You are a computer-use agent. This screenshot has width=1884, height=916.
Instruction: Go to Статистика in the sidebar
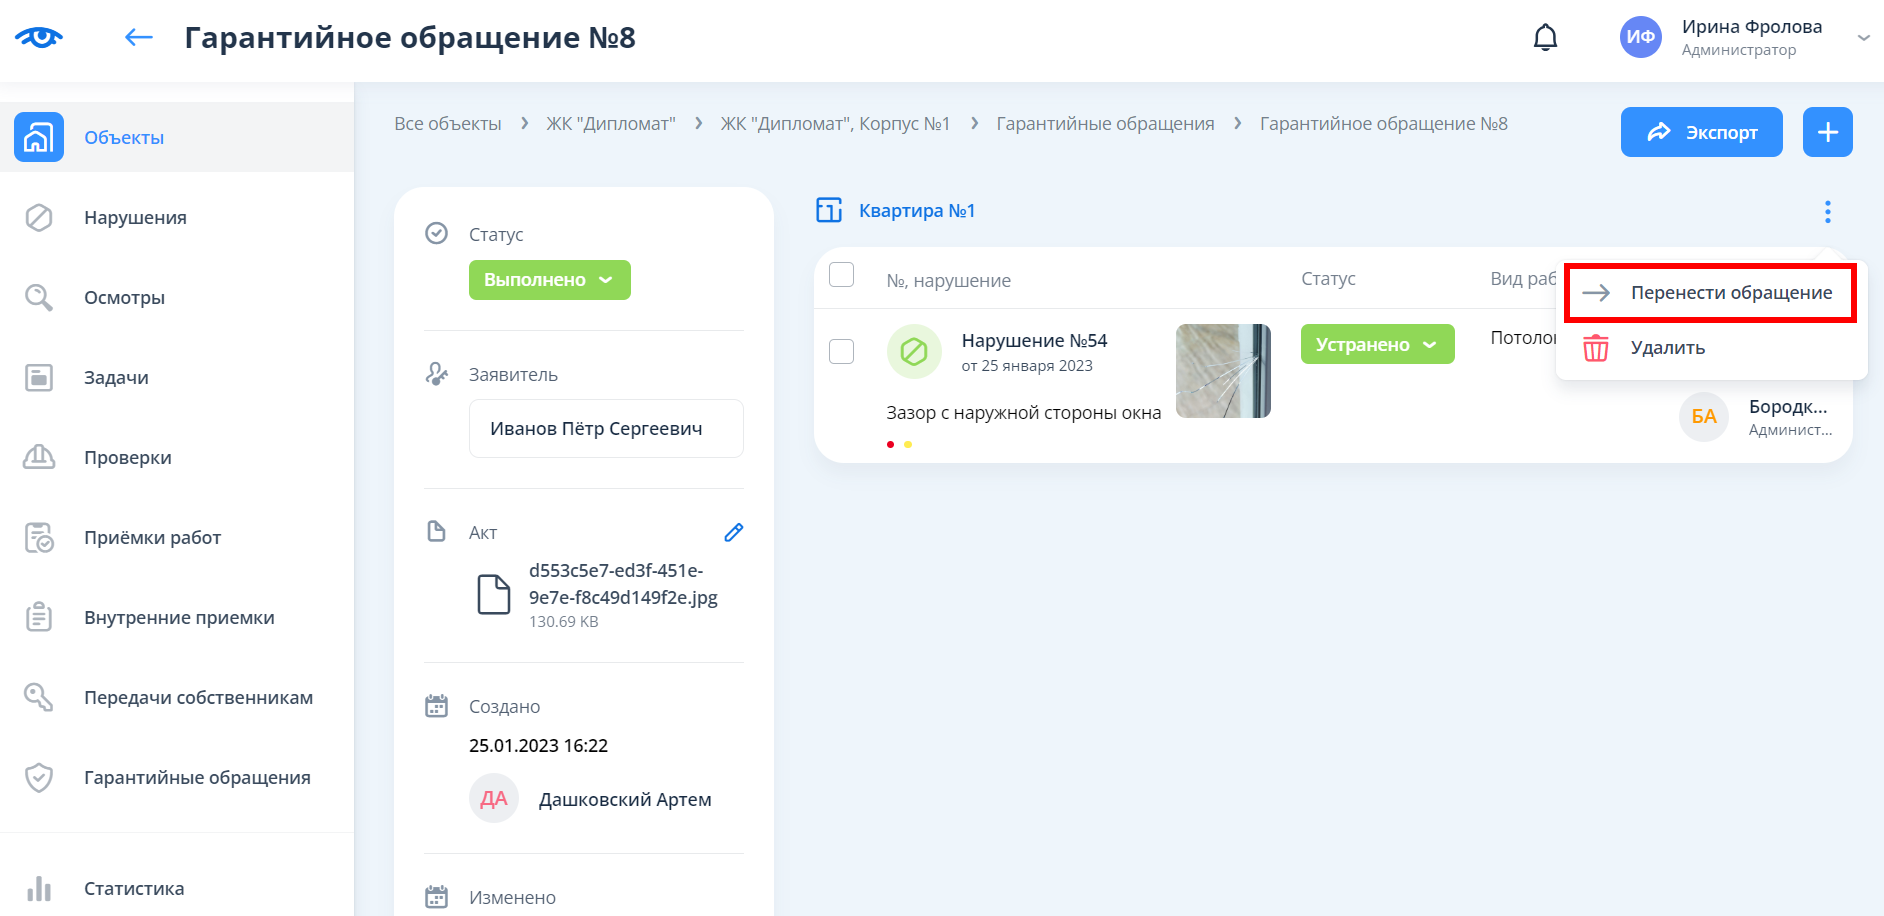coord(134,888)
